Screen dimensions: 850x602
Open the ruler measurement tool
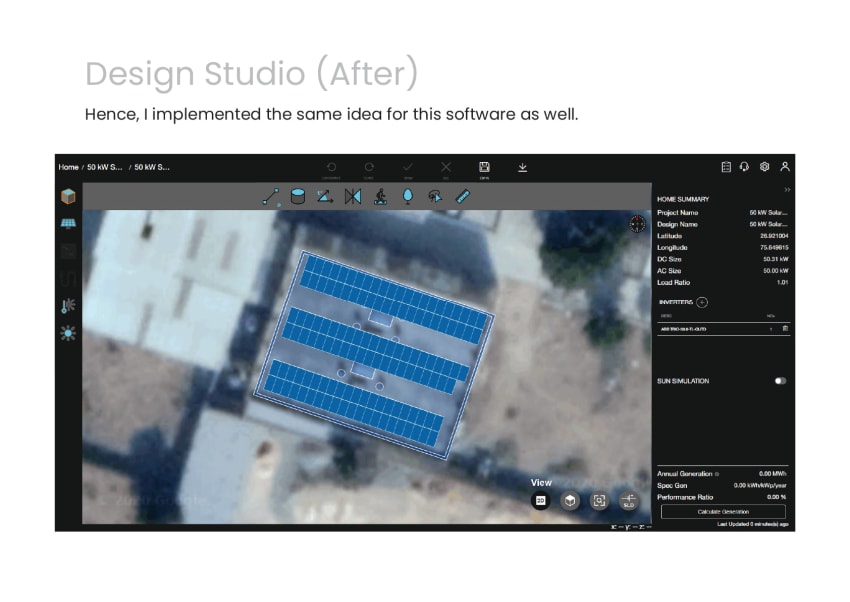(462, 196)
